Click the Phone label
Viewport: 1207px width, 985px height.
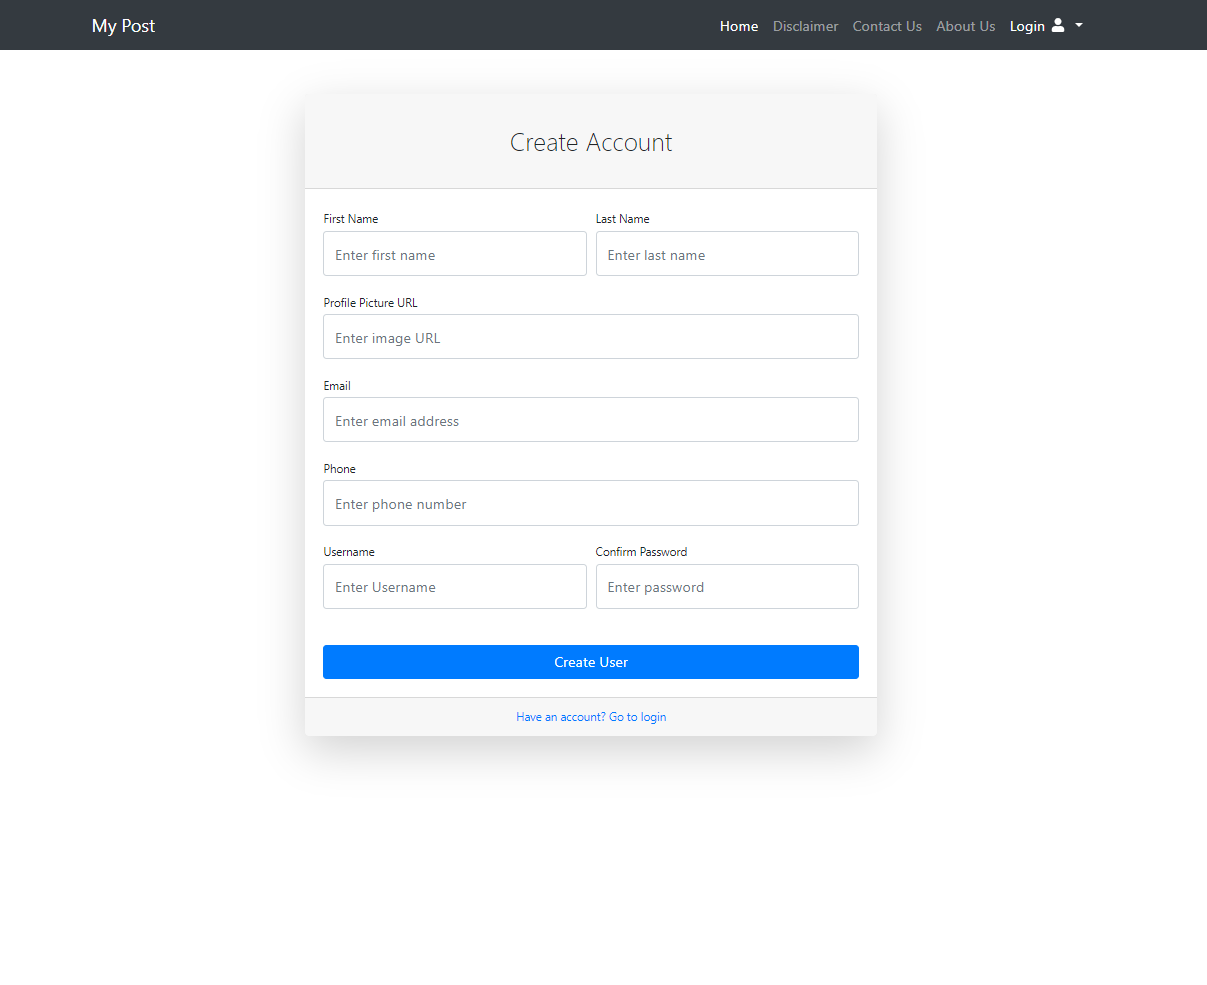click(339, 469)
